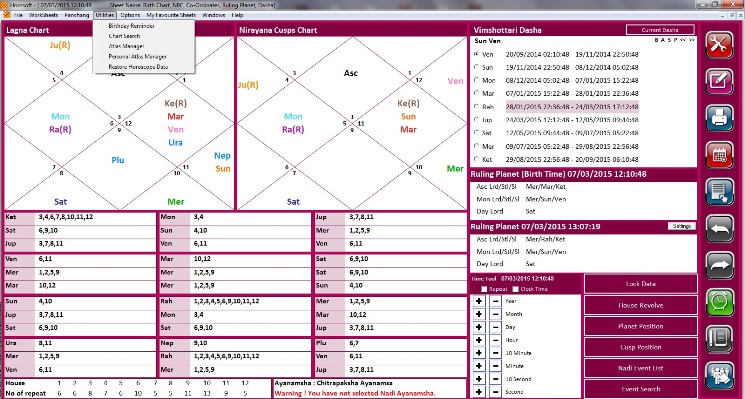Open the Panchang menu

click(77, 15)
